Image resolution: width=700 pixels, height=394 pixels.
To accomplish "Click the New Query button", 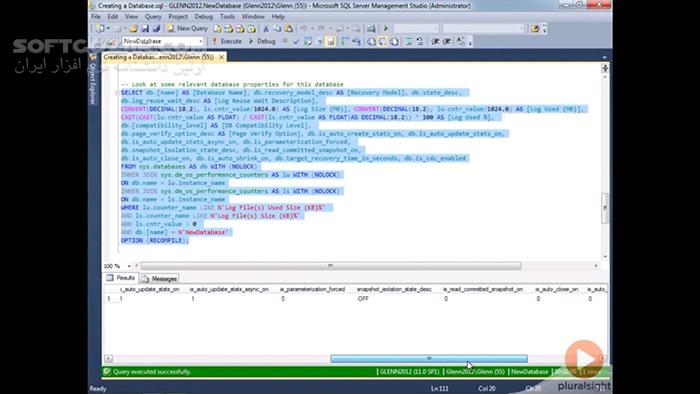I will click(187, 29).
